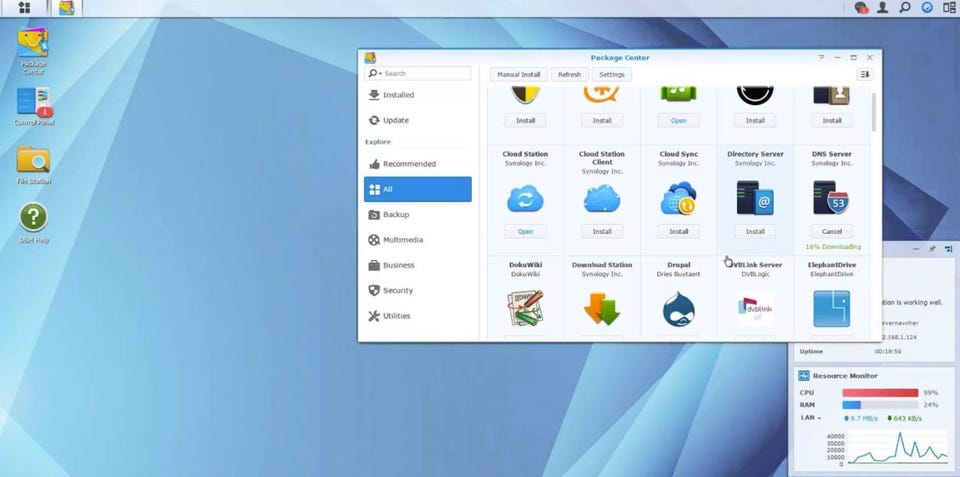The image size is (960, 477).
Task: Select the Utilities category
Action: pos(418,316)
